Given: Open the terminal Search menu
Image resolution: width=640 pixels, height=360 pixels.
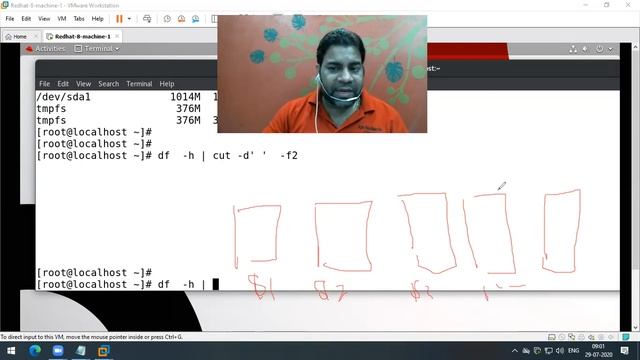Looking at the screenshot, I should tap(109, 84).
